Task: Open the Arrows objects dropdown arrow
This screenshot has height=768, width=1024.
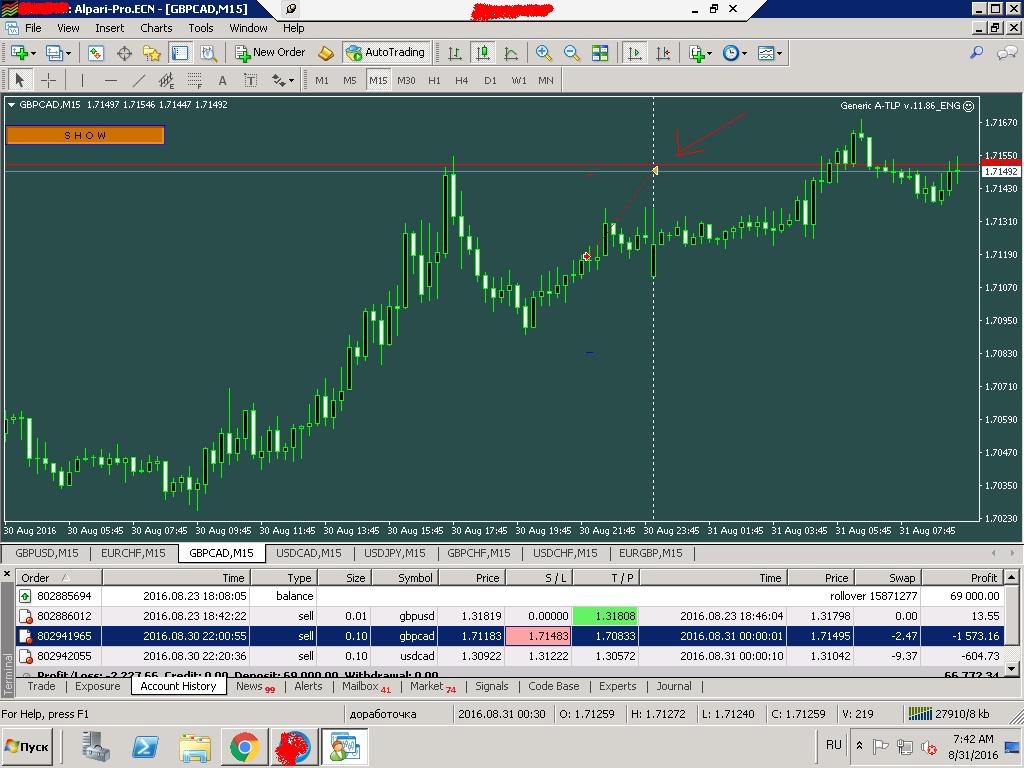Action: tap(291, 81)
